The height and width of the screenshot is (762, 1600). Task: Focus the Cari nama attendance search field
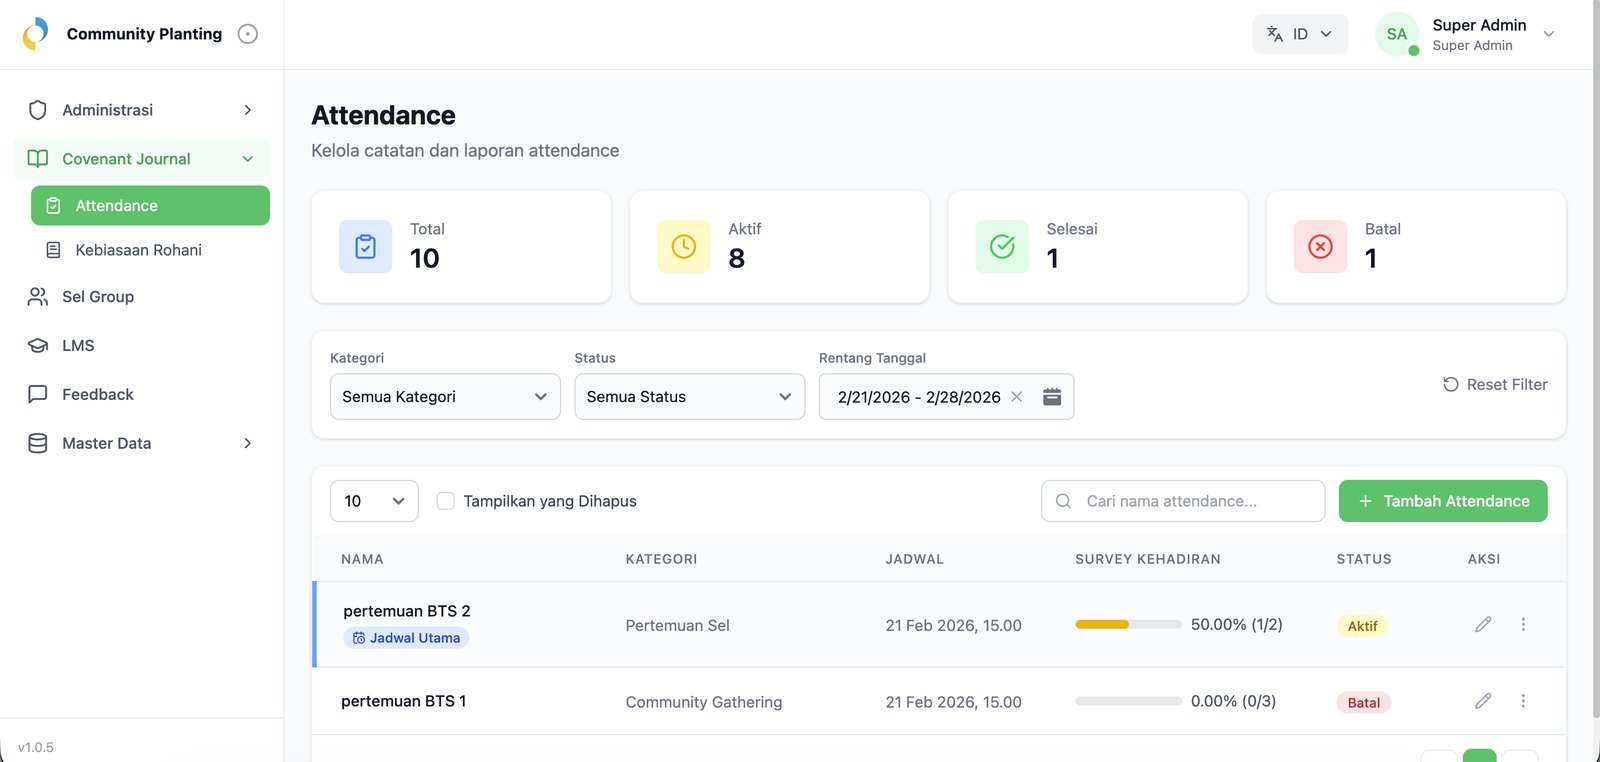pos(1183,501)
